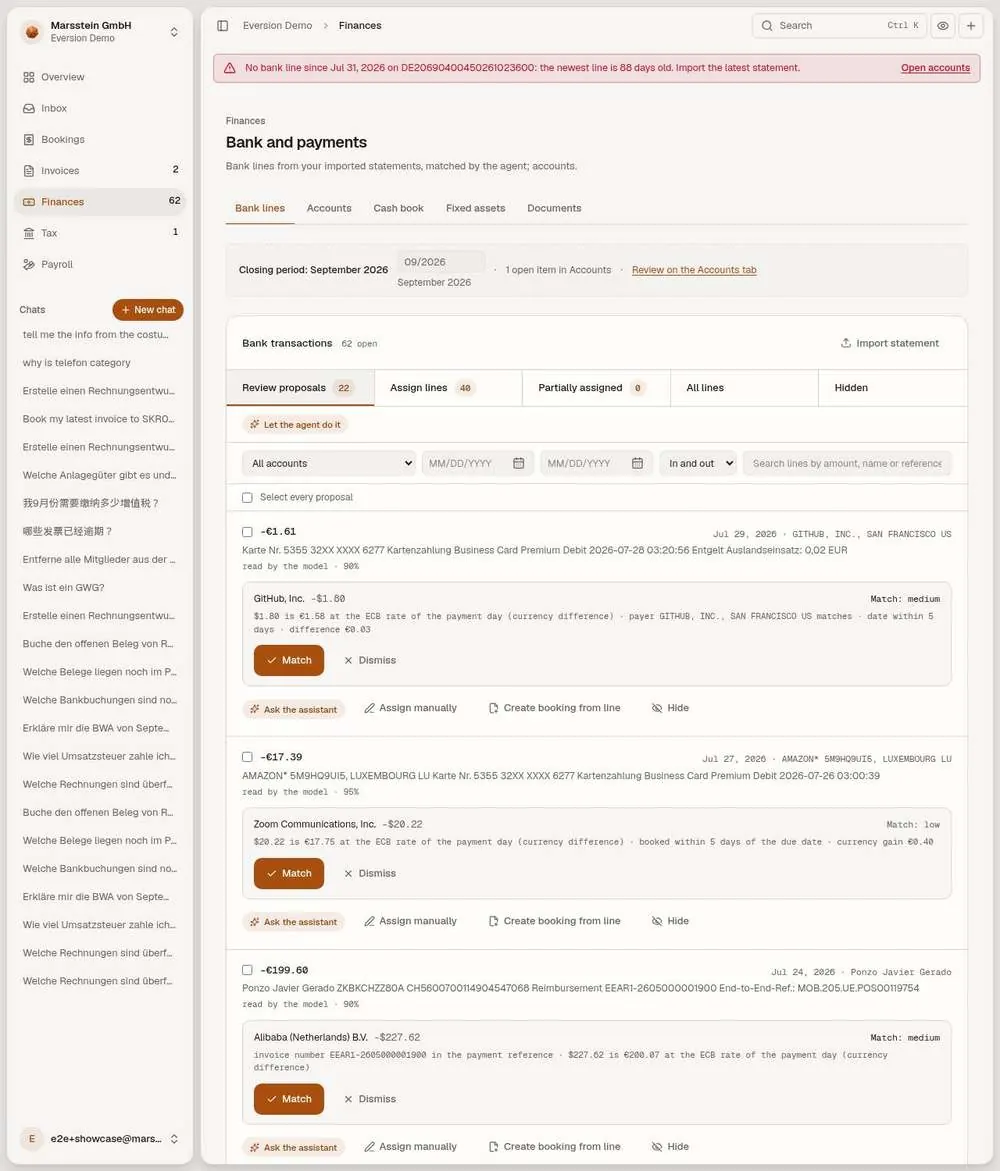Viewport: 1000px width, 1171px height.
Task: Click the warning triangle icon in alert
Action: click(x=230, y=68)
